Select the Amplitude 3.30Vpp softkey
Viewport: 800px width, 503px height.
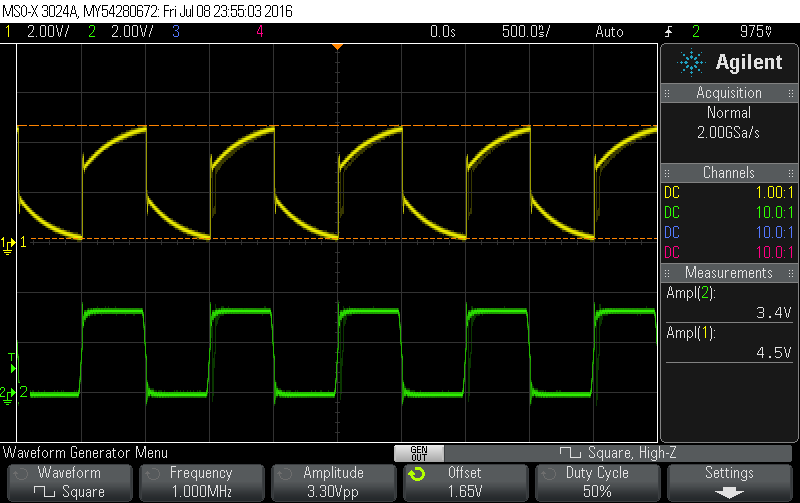click(x=333, y=483)
